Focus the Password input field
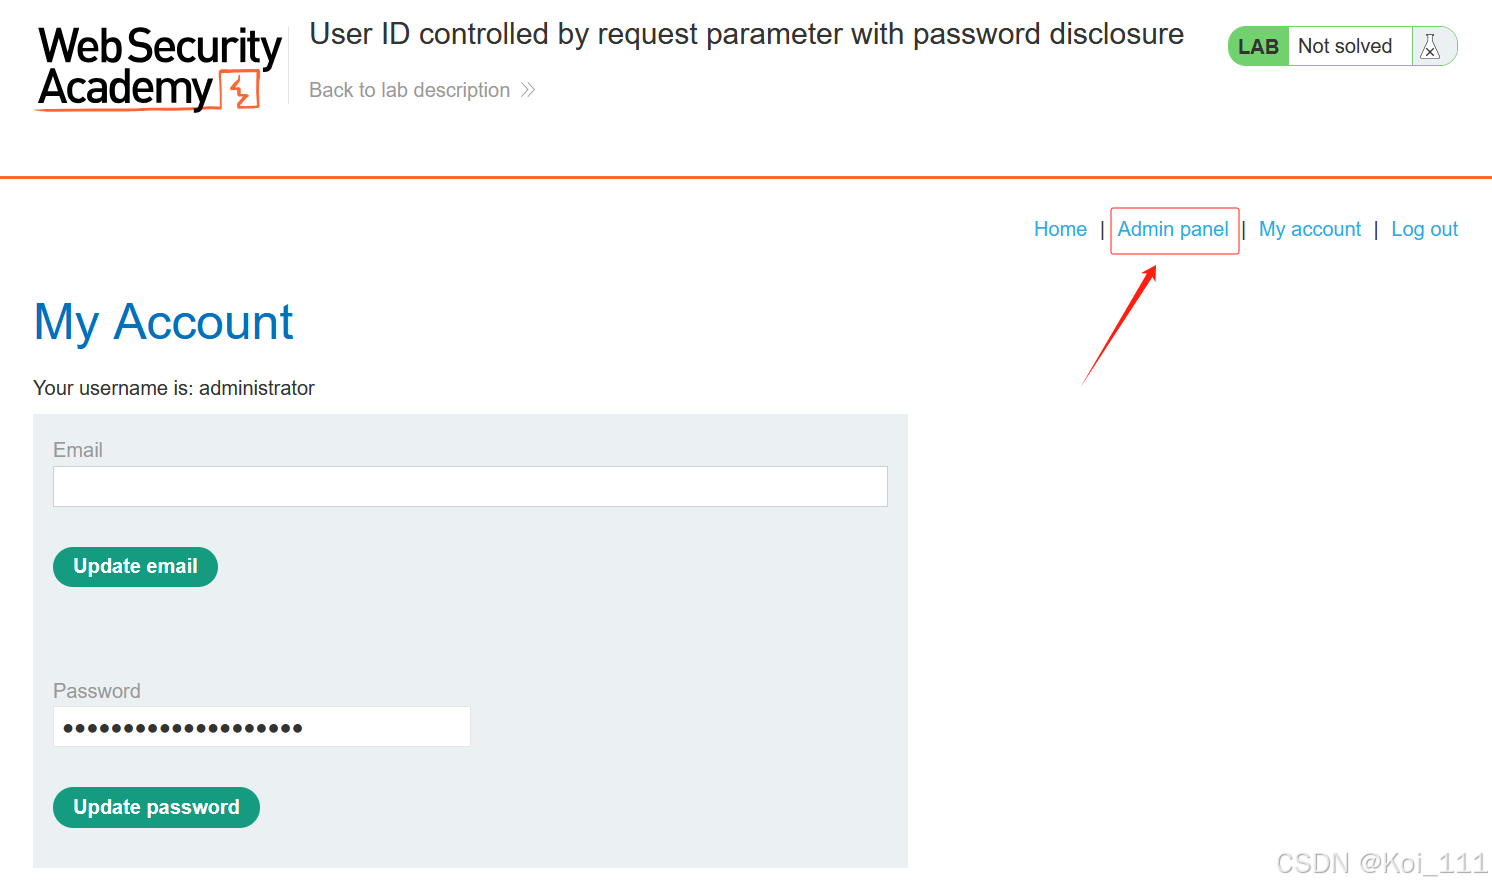The height and width of the screenshot is (889, 1492). tap(262, 727)
